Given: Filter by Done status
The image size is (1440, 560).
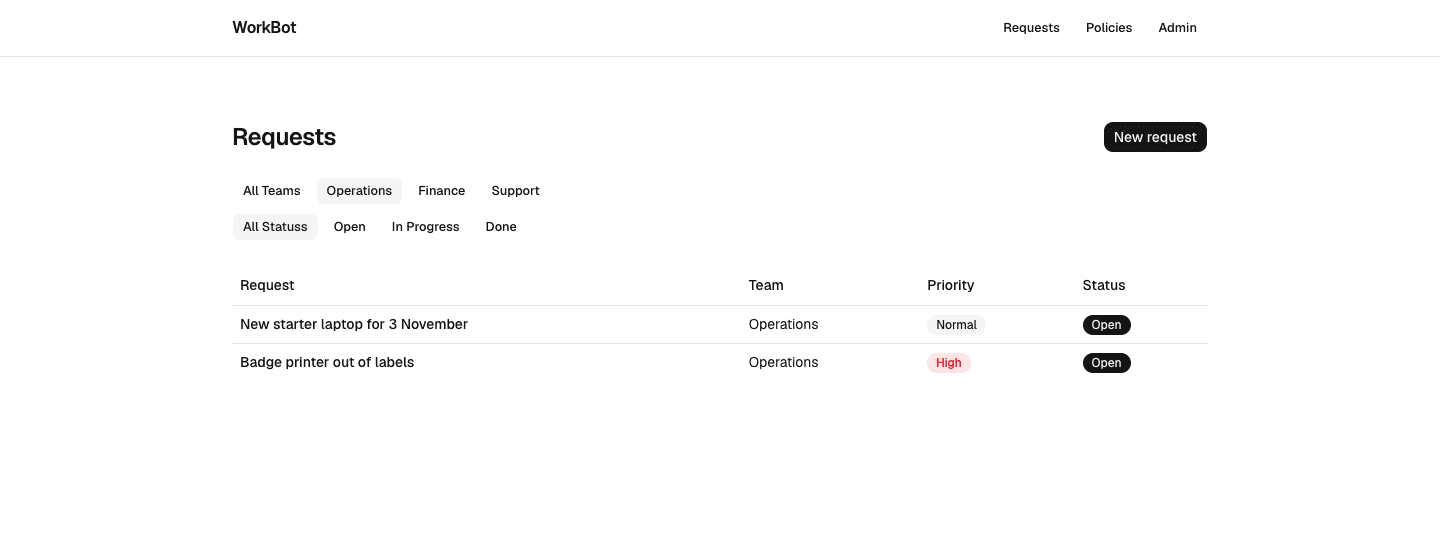Looking at the screenshot, I should pos(501,227).
